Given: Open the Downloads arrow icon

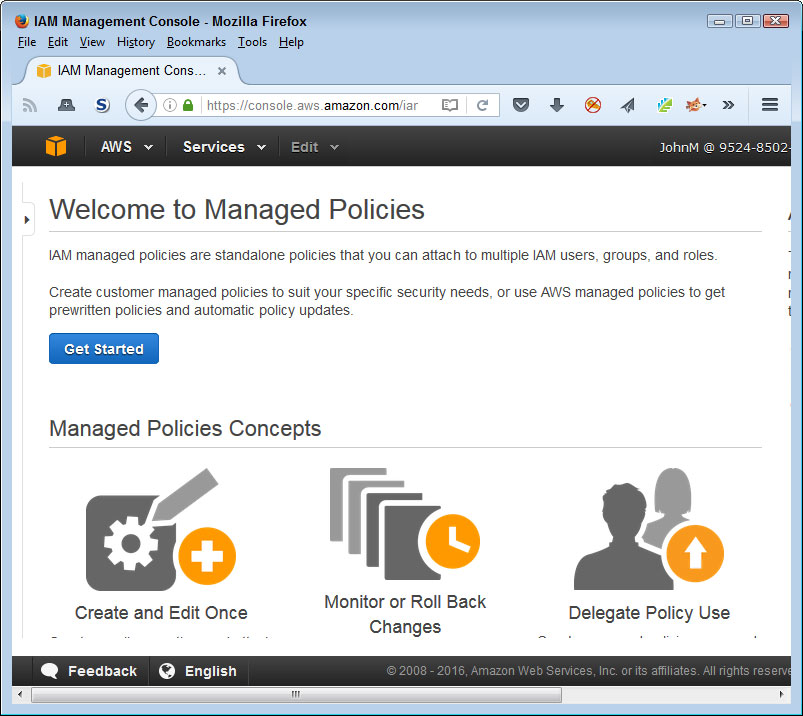Looking at the screenshot, I should (557, 105).
